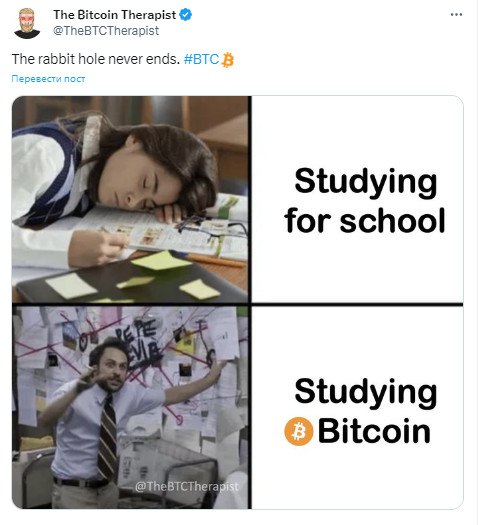Click The Bitcoin Therapist display name

click(x=114, y=15)
